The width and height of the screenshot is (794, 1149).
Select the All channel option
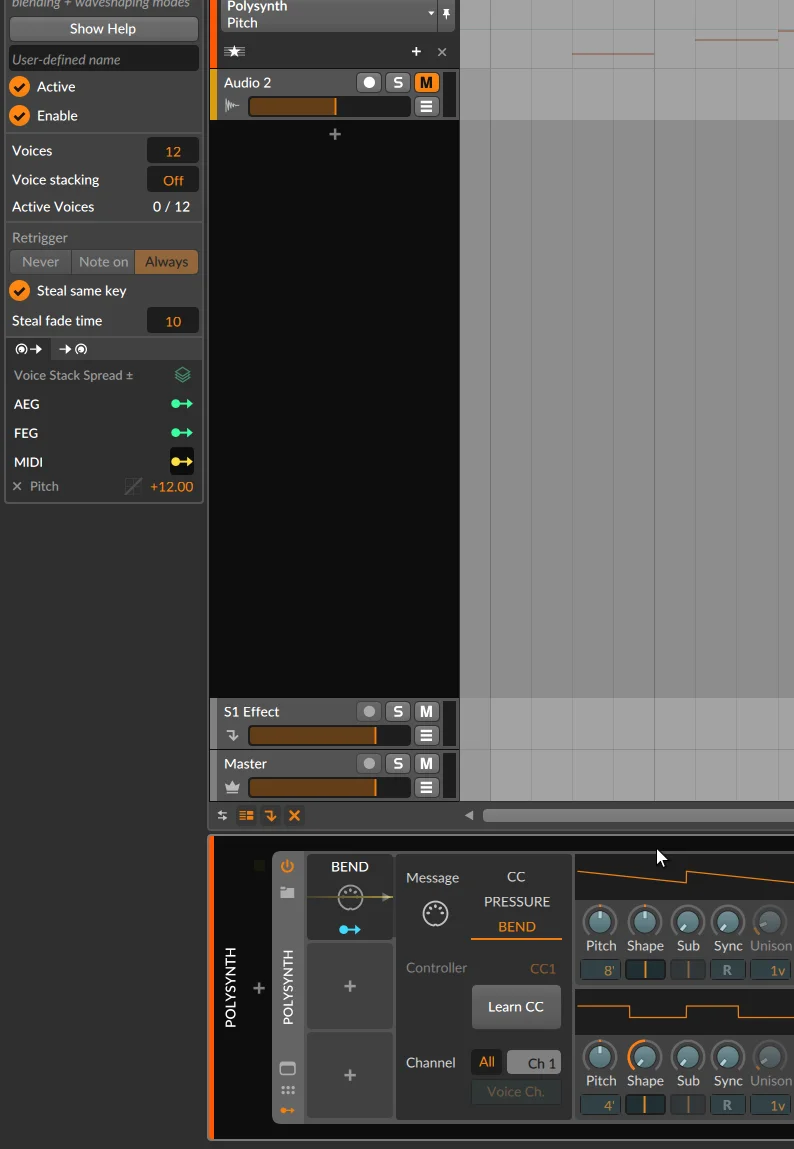point(487,1063)
